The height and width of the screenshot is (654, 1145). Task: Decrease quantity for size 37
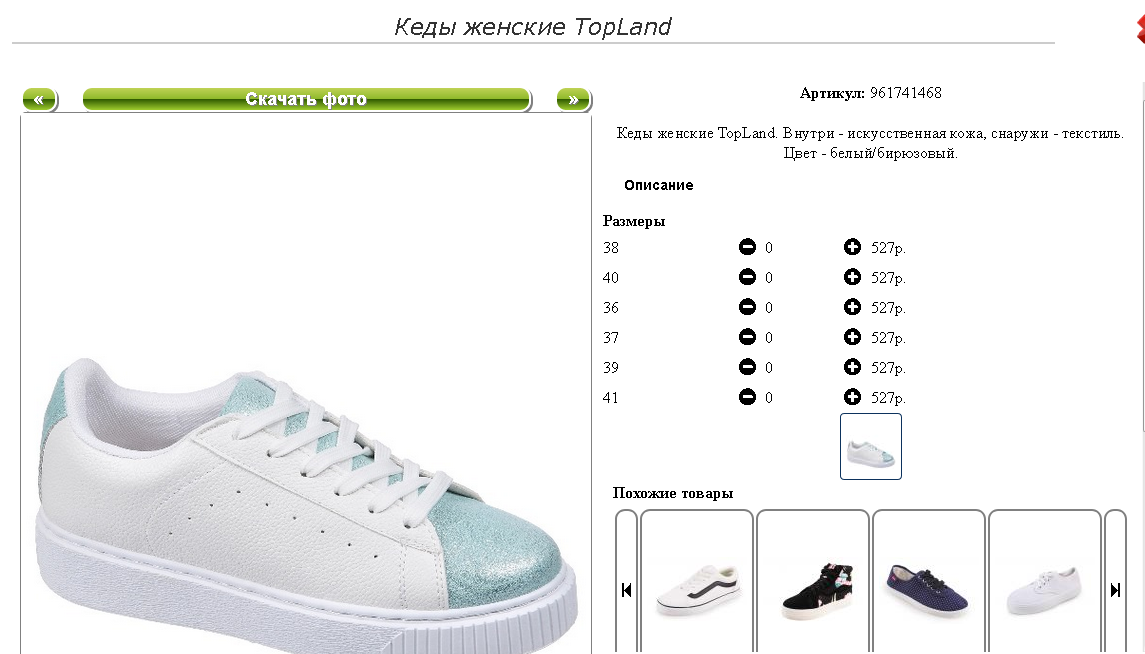point(747,337)
